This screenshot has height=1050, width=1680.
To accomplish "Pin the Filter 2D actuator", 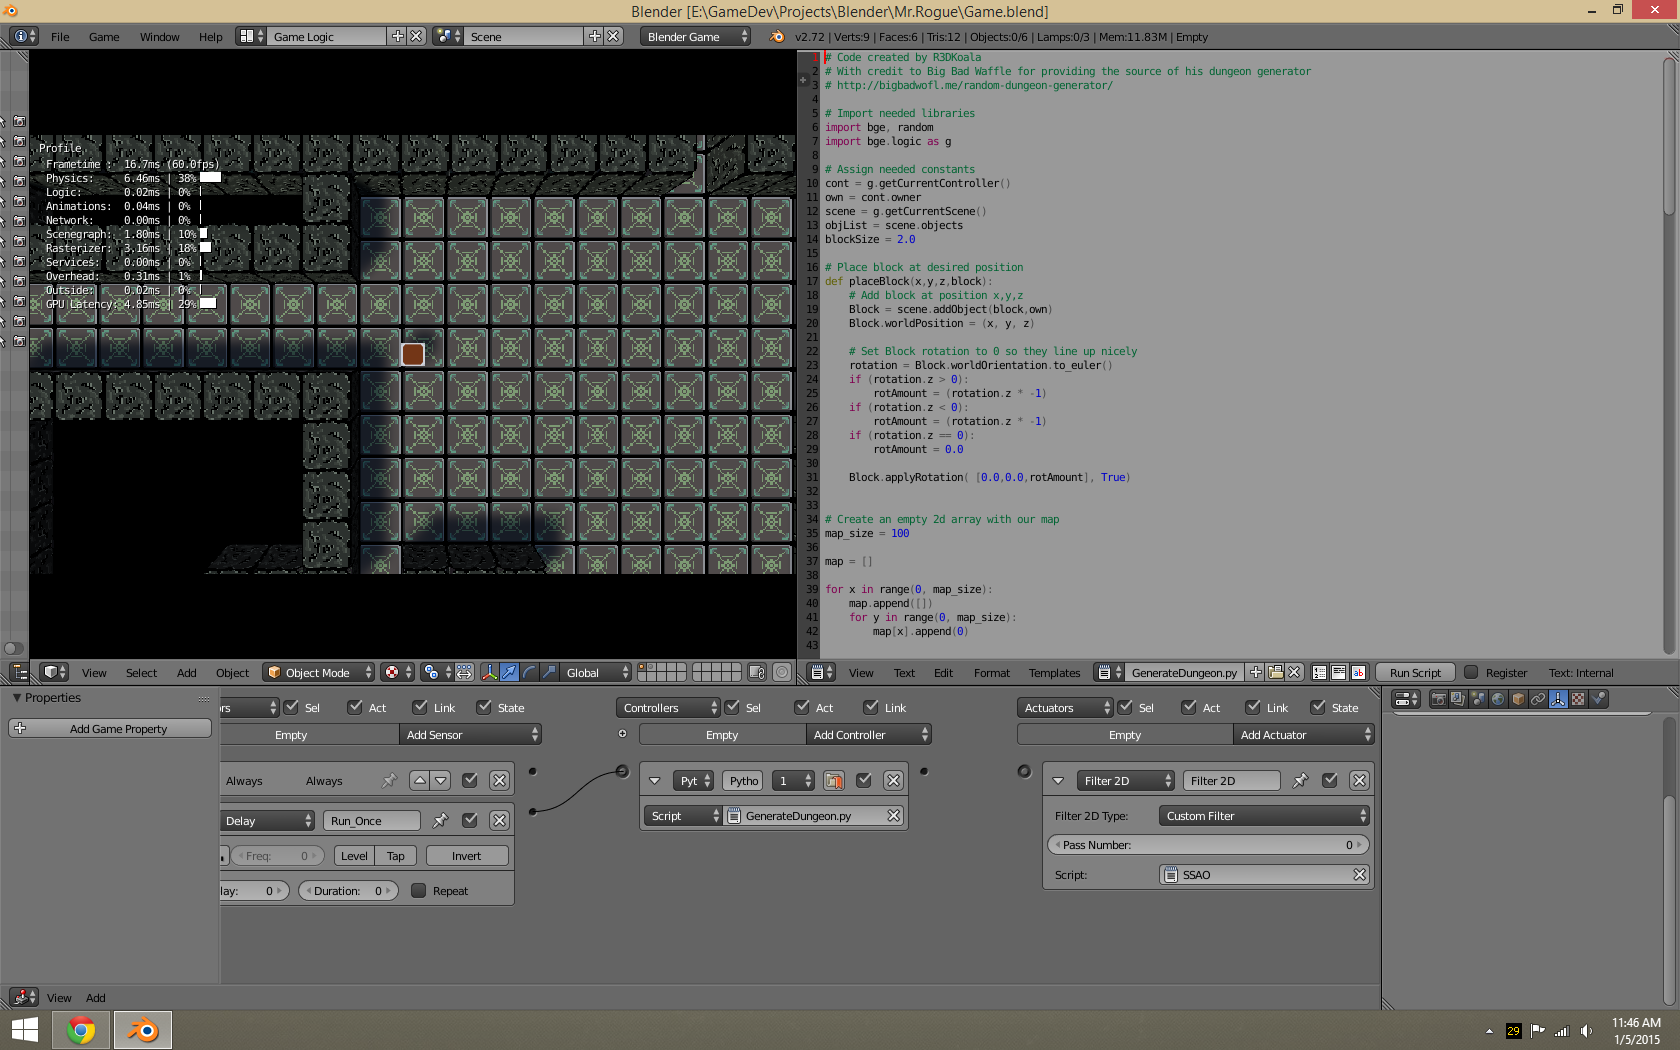I will [1300, 781].
